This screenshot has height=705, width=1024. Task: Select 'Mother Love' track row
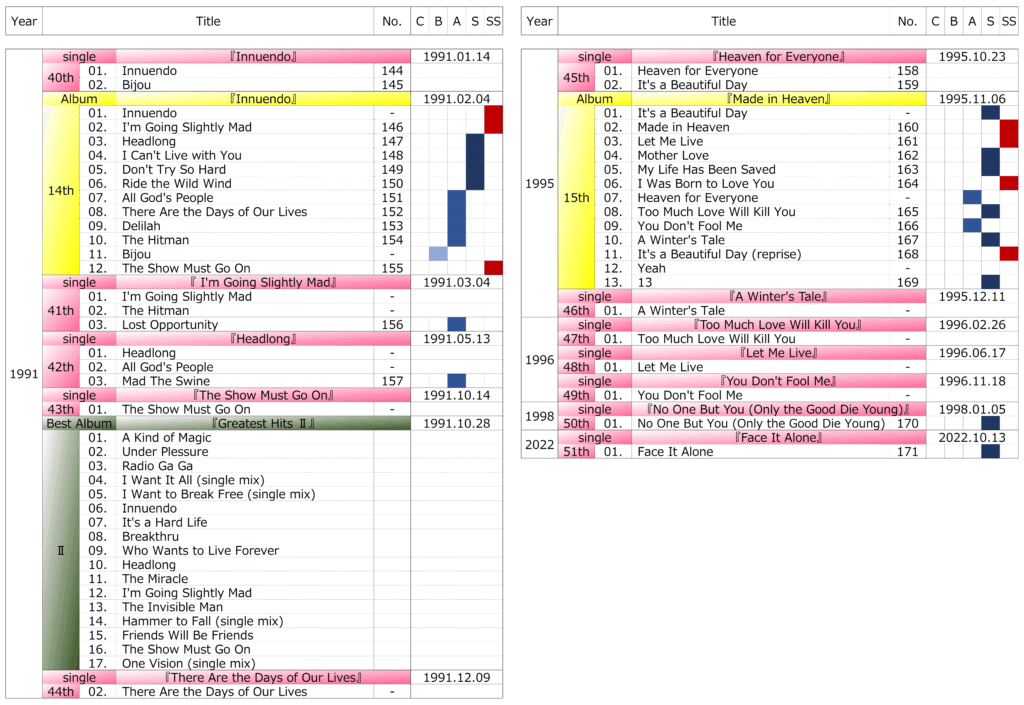743,155
